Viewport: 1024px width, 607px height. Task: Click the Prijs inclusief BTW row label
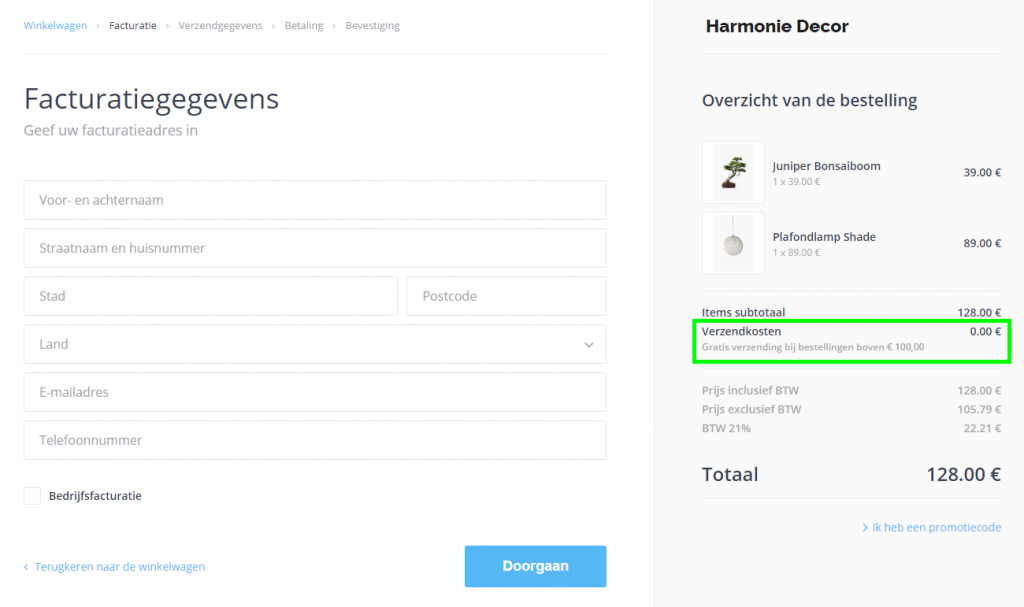pos(750,390)
